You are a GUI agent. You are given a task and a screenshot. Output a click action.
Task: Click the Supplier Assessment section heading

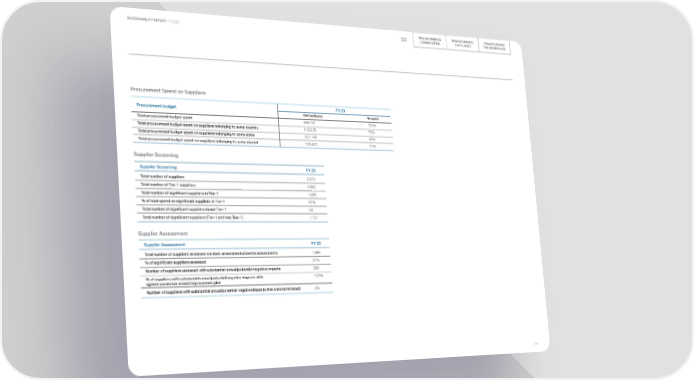click(163, 233)
